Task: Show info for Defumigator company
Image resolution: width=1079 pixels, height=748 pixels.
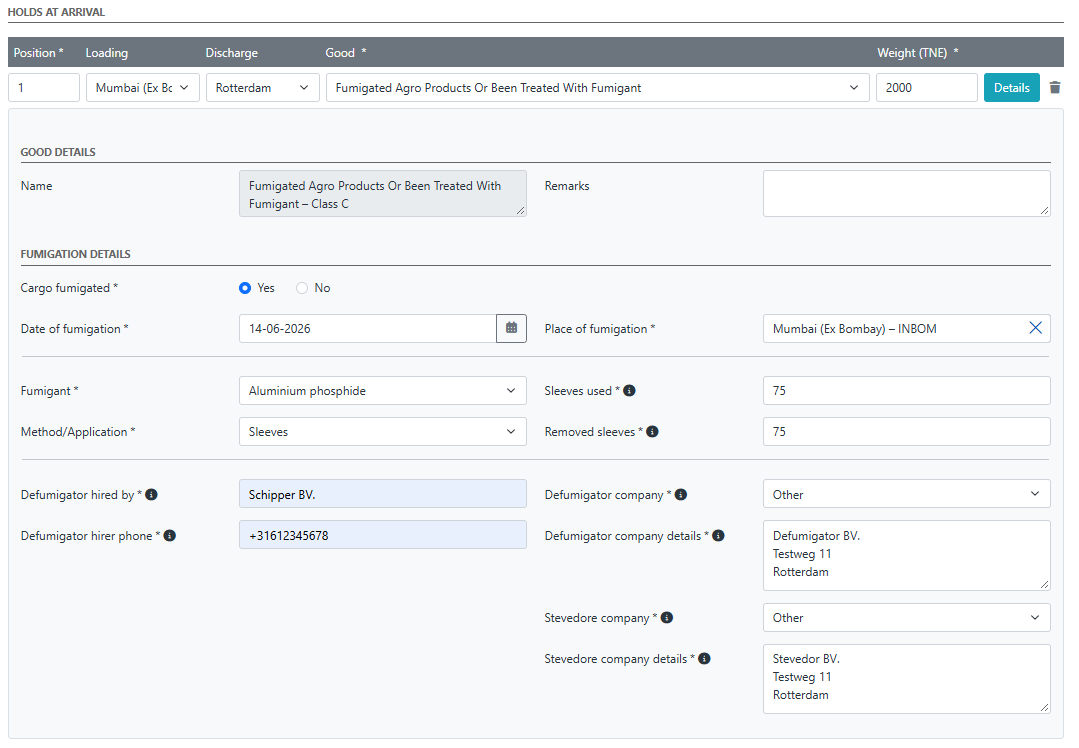Action: (x=681, y=494)
